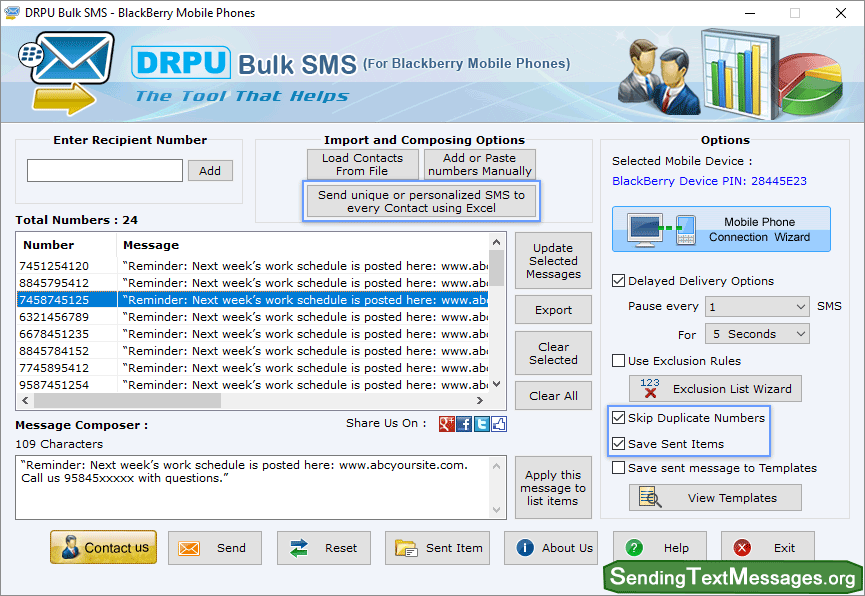Click inside the message composer text box
Viewport: 865px width, 596px height.
pyautogui.click(x=254, y=487)
